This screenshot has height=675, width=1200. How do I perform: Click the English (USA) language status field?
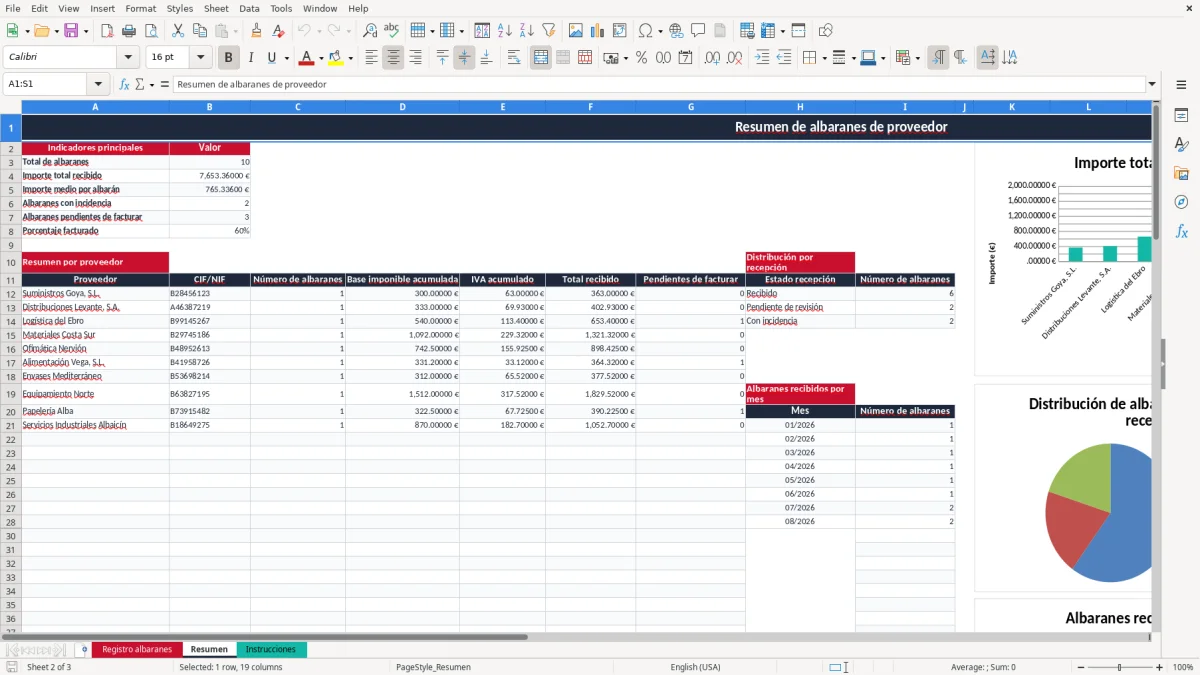[x=695, y=667]
